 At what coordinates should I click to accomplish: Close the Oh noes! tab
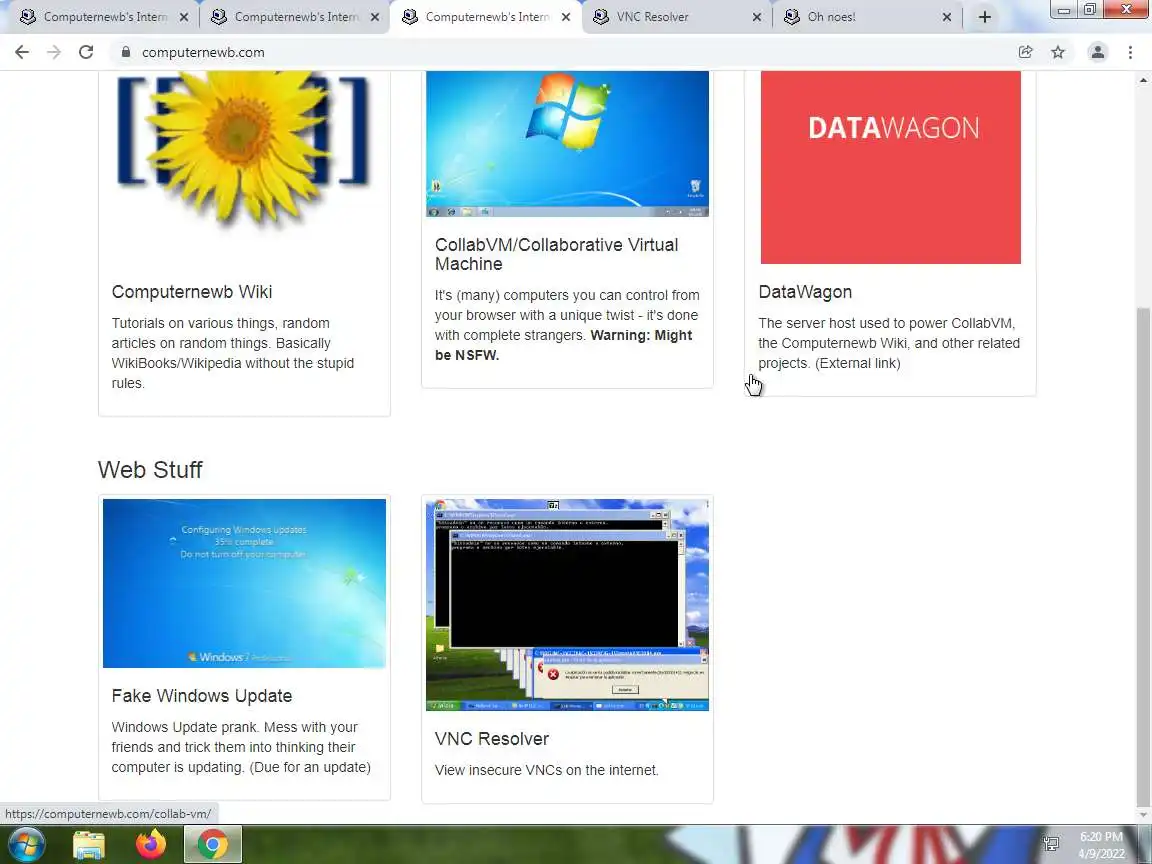947,17
